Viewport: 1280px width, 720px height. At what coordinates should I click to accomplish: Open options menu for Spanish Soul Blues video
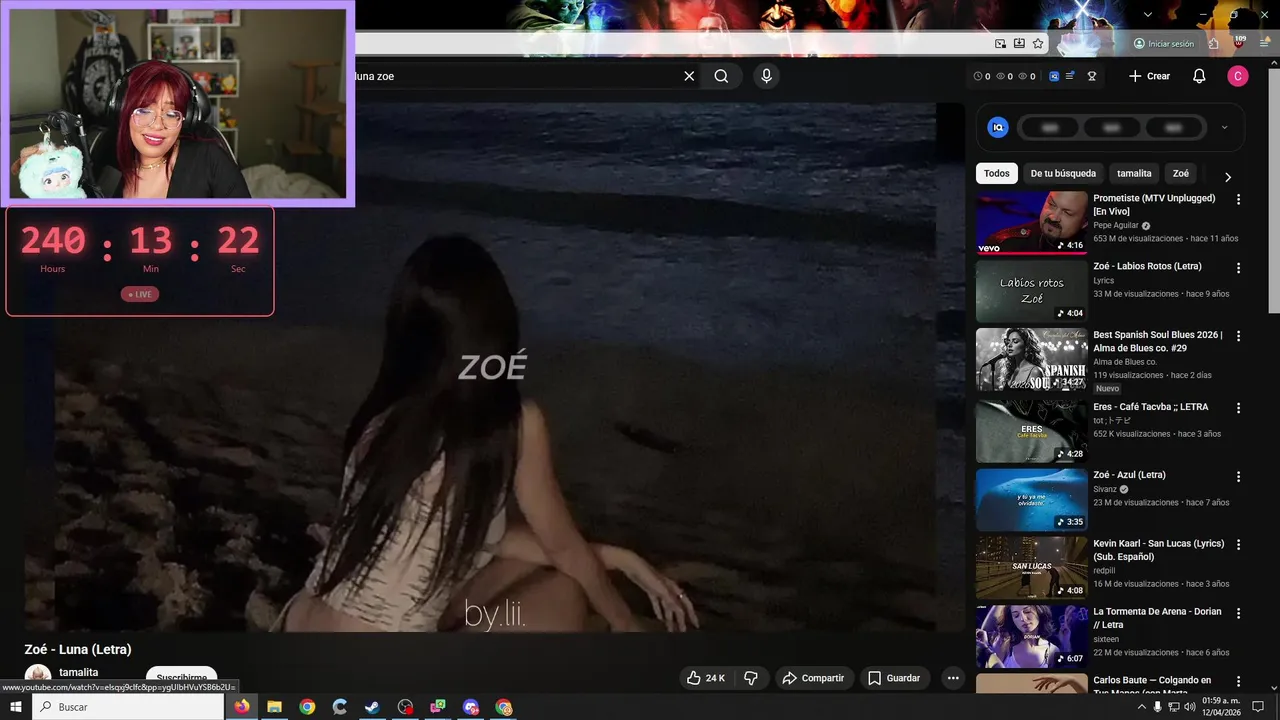pyautogui.click(x=1238, y=336)
